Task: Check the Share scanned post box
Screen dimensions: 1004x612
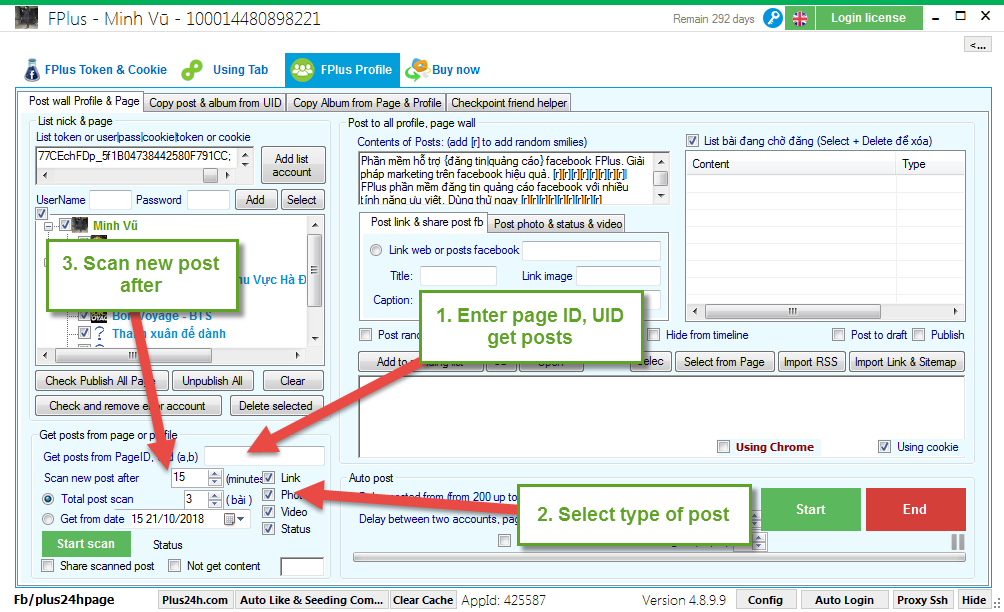Action: (x=47, y=566)
